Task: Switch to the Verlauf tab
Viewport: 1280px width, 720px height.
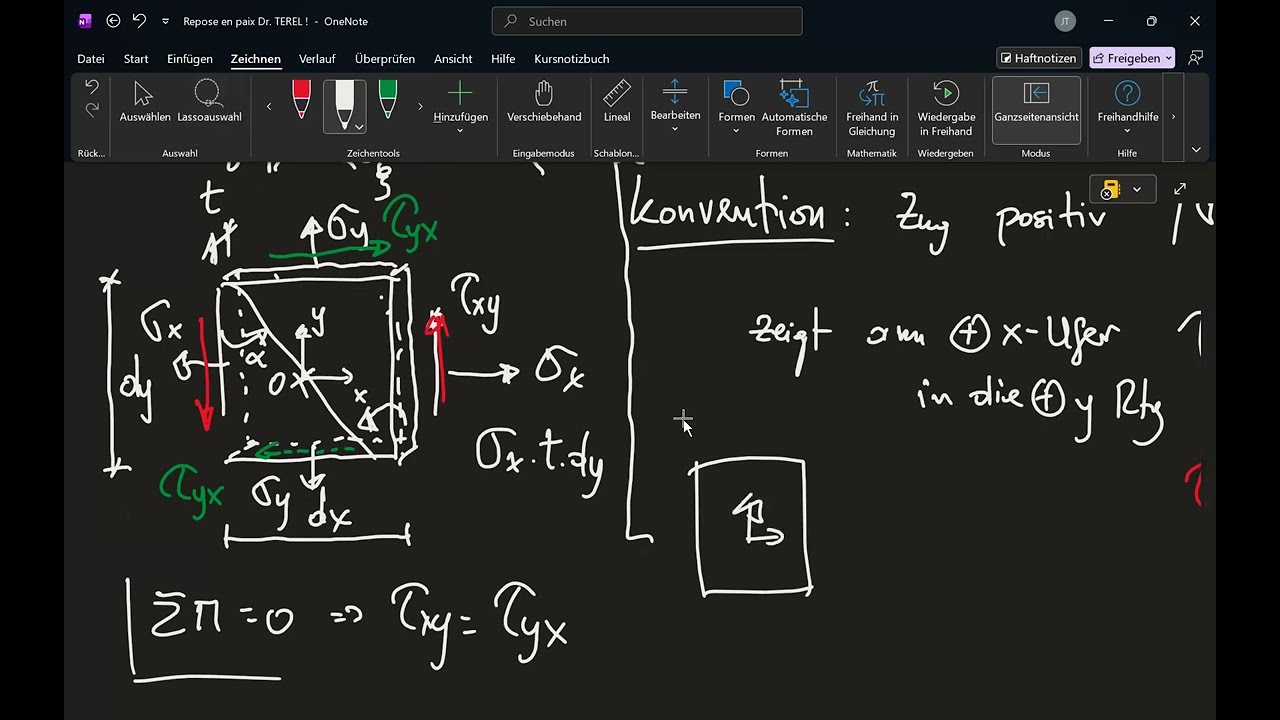Action: click(x=317, y=59)
